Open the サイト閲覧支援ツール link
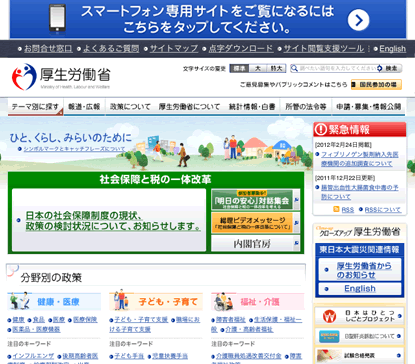 coord(324,49)
